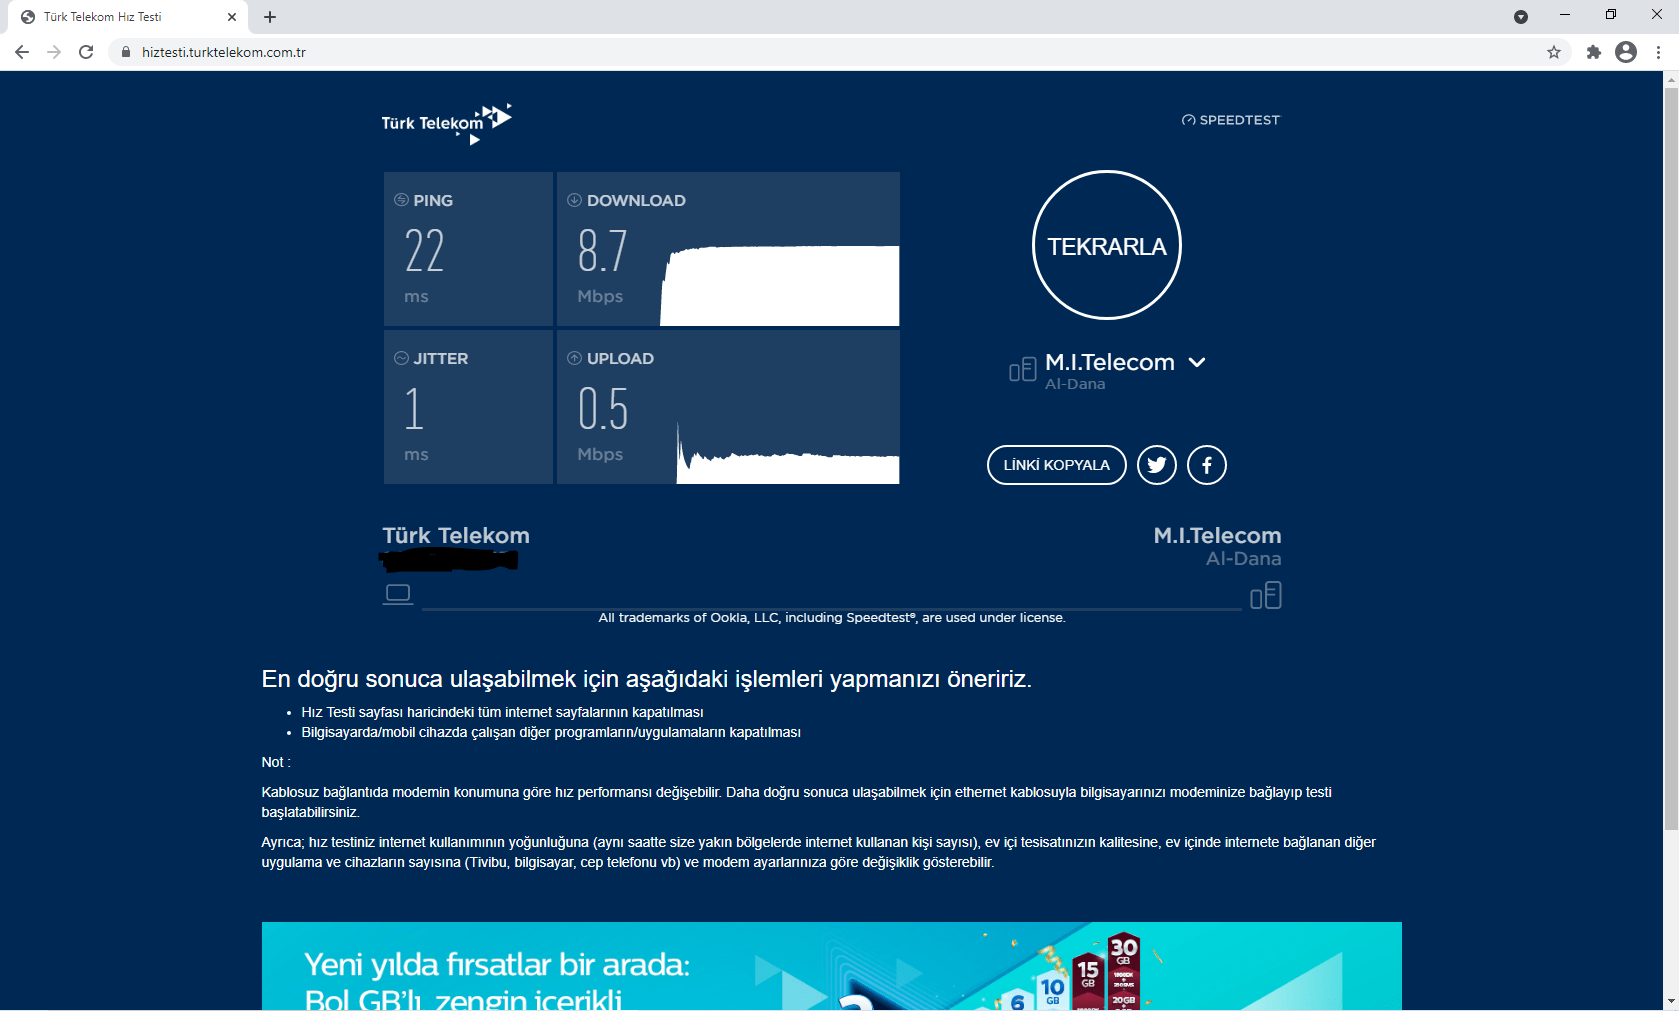Share result on Twitter
The height and width of the screenshot is (1011, 1679).
[x=1157, y=465]
